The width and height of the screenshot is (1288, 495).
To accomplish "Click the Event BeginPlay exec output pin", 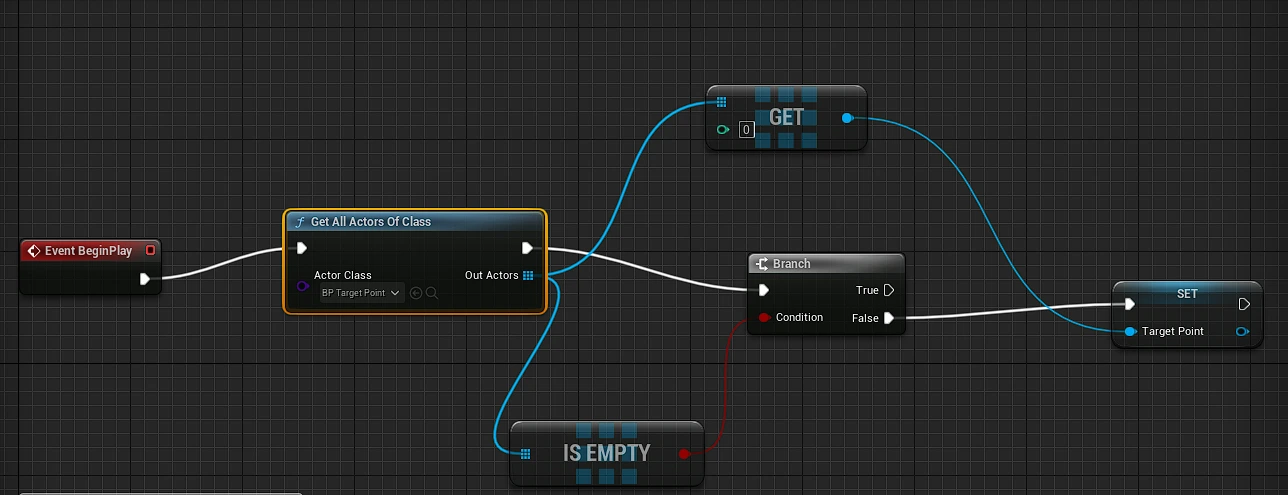I will (x=145, y=279).
